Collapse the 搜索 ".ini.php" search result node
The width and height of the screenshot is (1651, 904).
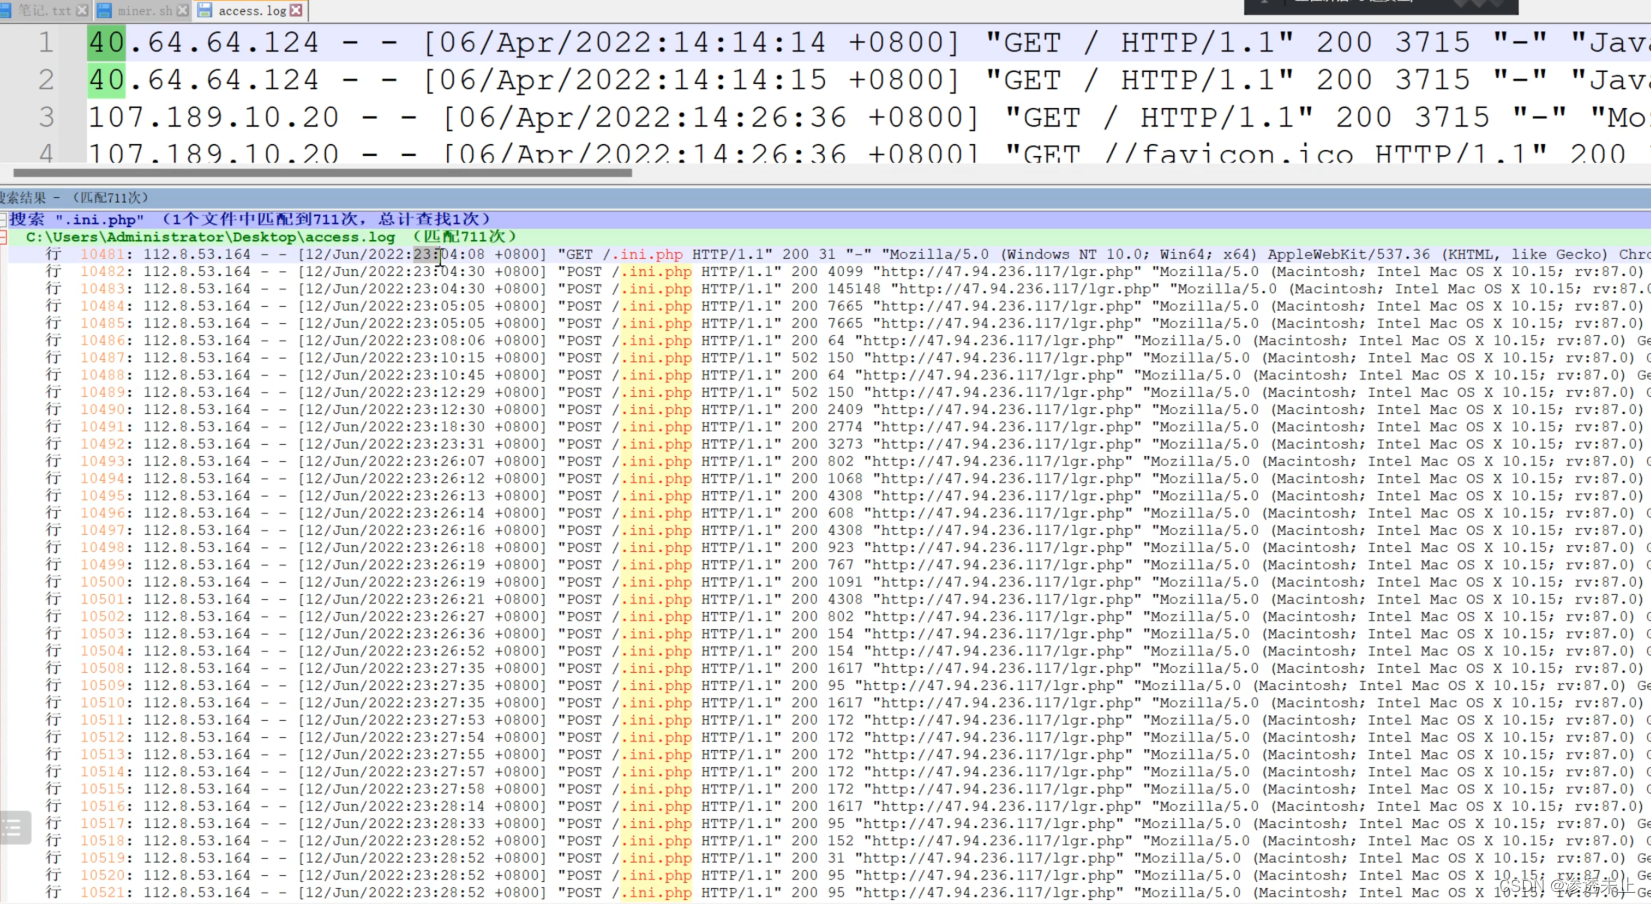click(x=4, y=219)
